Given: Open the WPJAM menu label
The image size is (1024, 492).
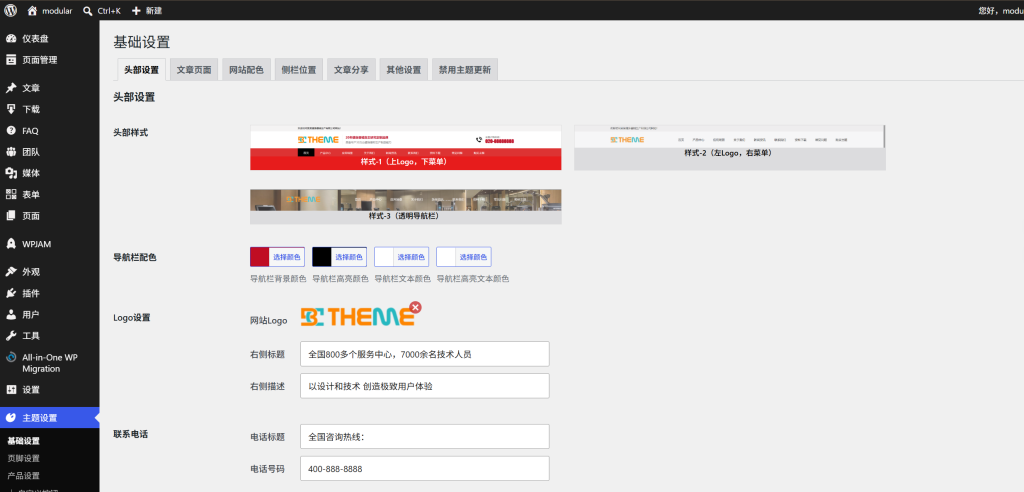Looking at the screenshot, I should point(37,244).
